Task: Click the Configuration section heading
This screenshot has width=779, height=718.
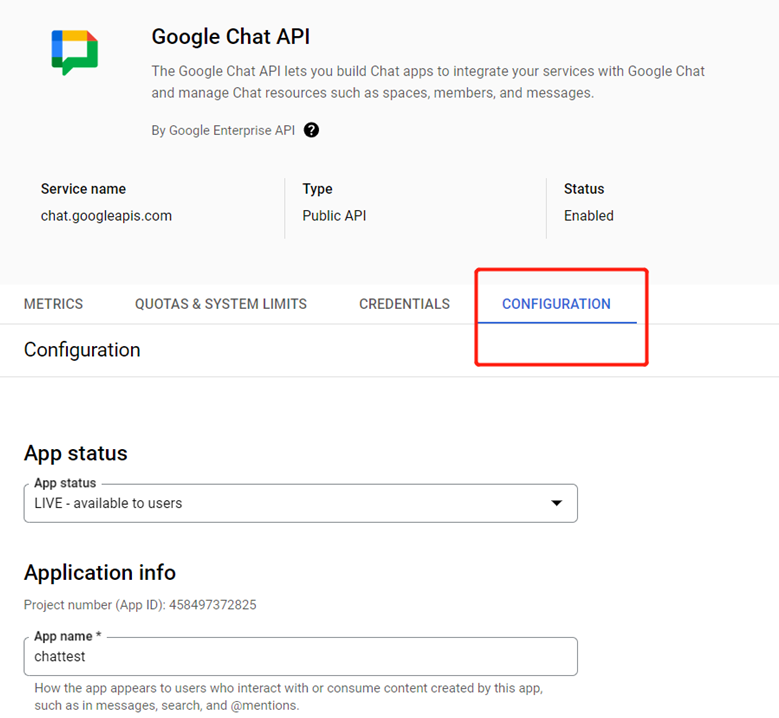Action: 82,350
